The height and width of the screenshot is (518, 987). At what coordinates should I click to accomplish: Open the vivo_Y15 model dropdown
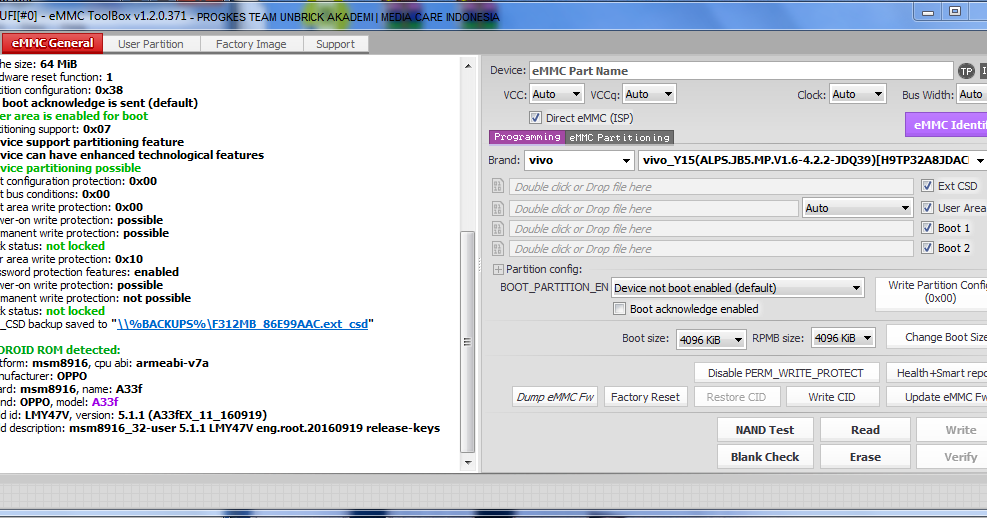(813, 160)
